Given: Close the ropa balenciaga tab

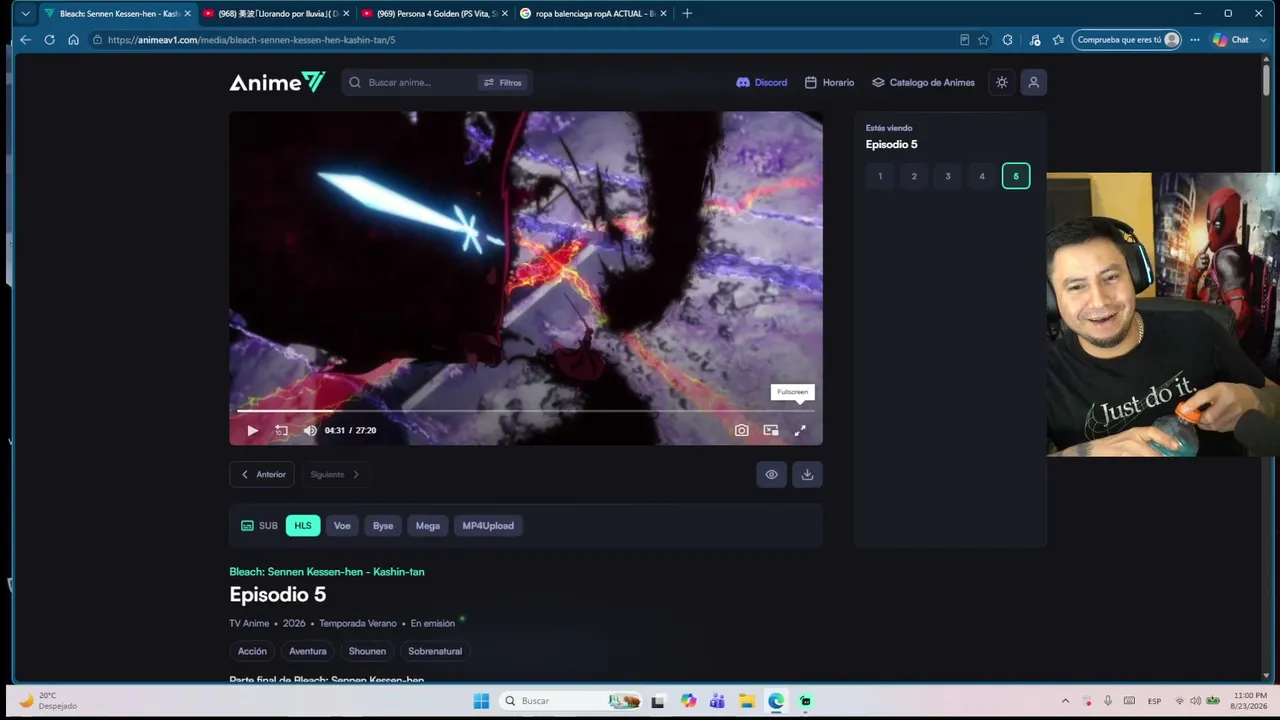Looking at the screenshot, I should (663, 14).
